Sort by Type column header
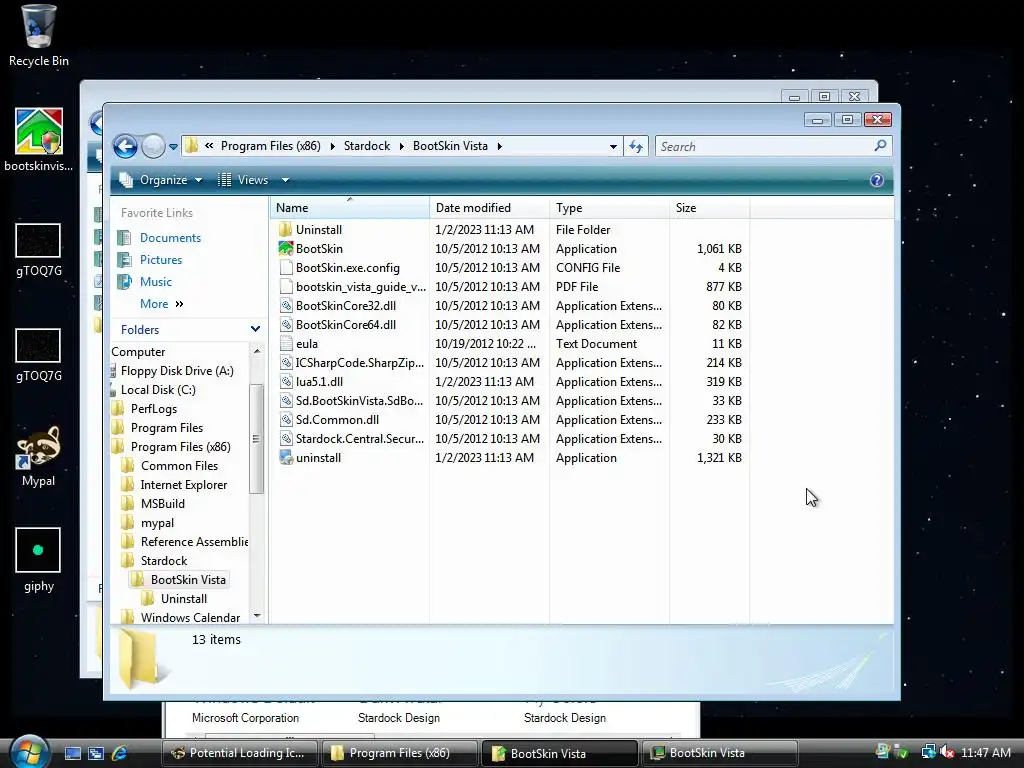1024x768 pixels. point(609,208)
